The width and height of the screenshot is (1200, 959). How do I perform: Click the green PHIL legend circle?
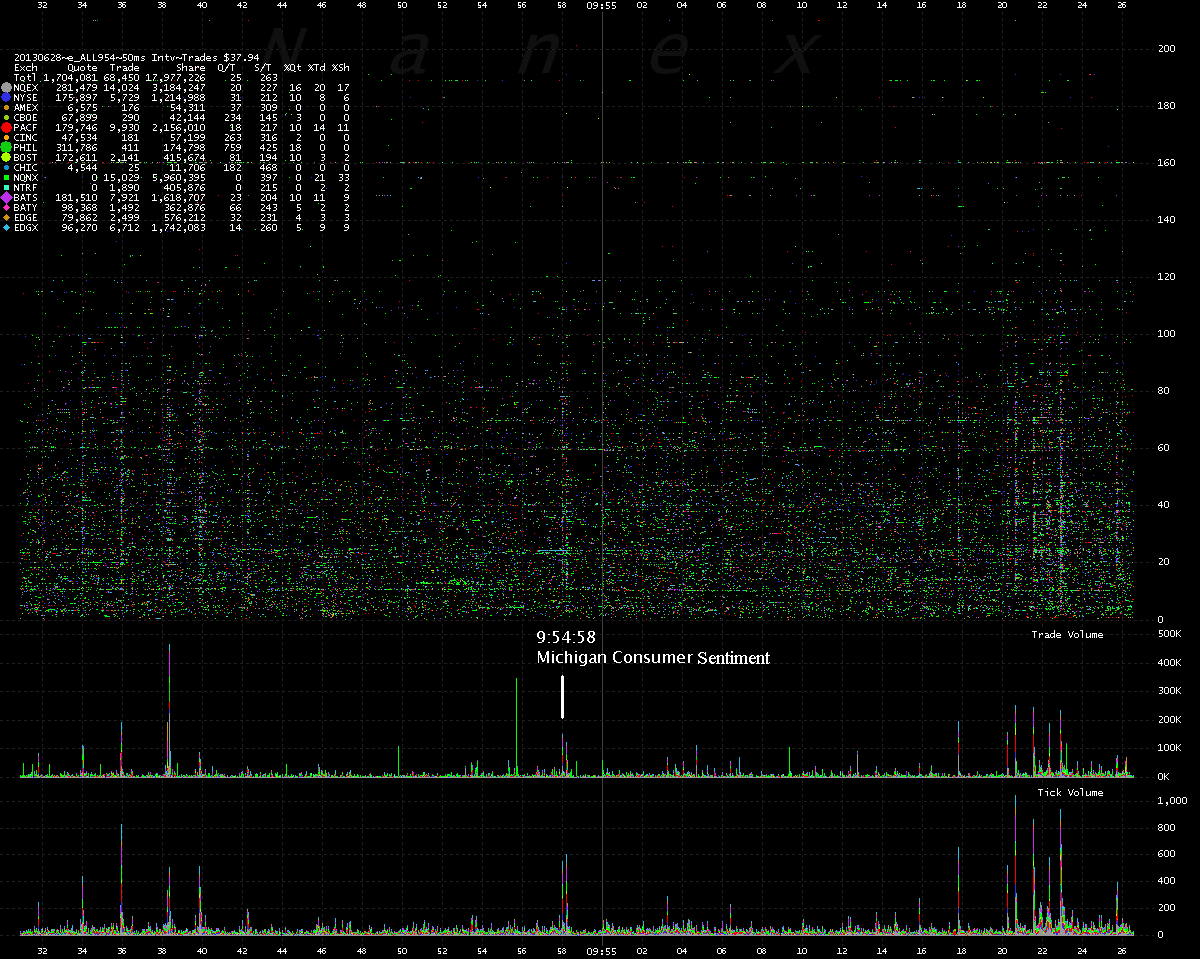[x=6, y=147]
